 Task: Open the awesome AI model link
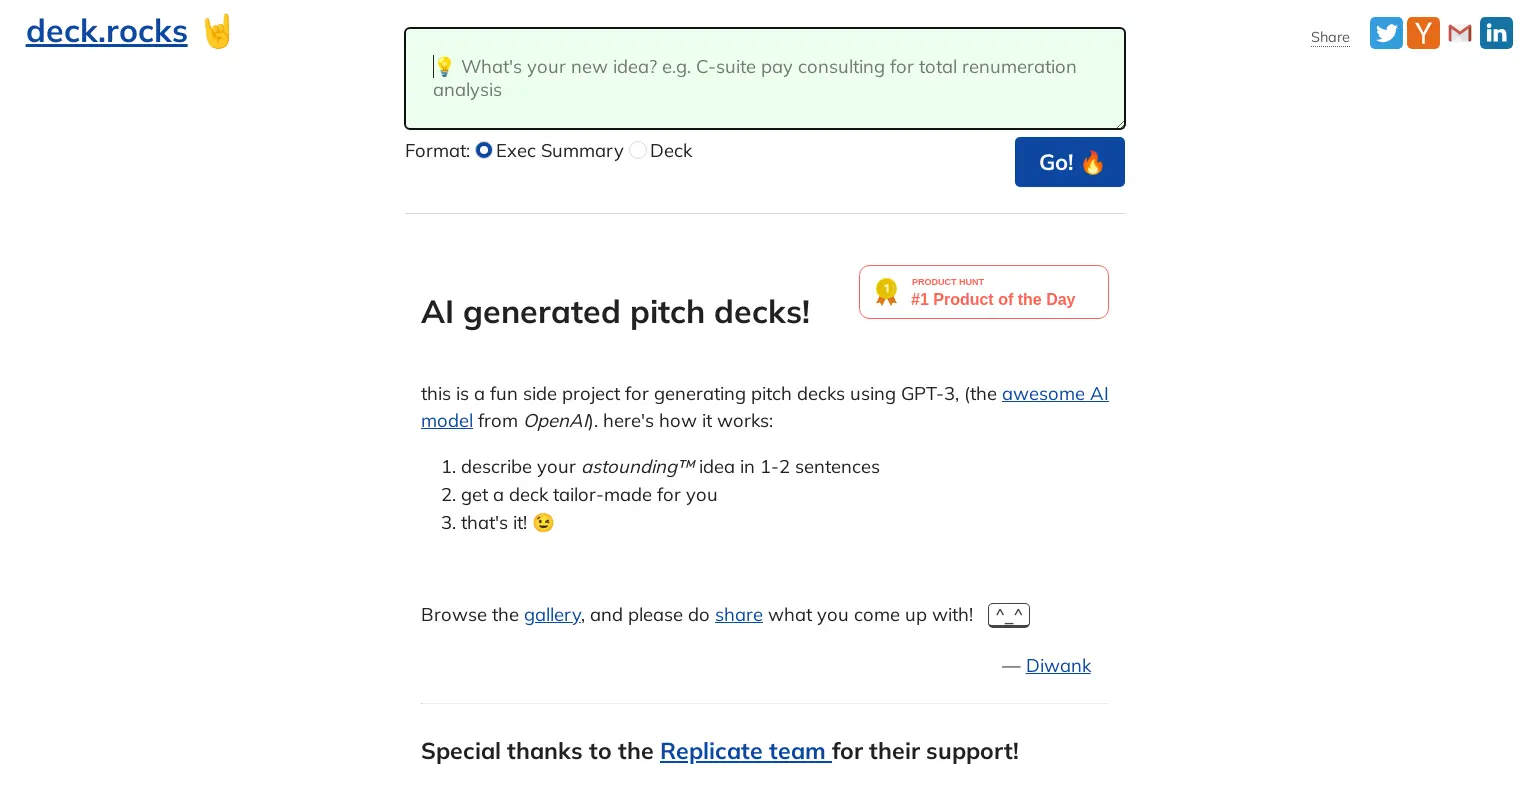coord(1055,393)
